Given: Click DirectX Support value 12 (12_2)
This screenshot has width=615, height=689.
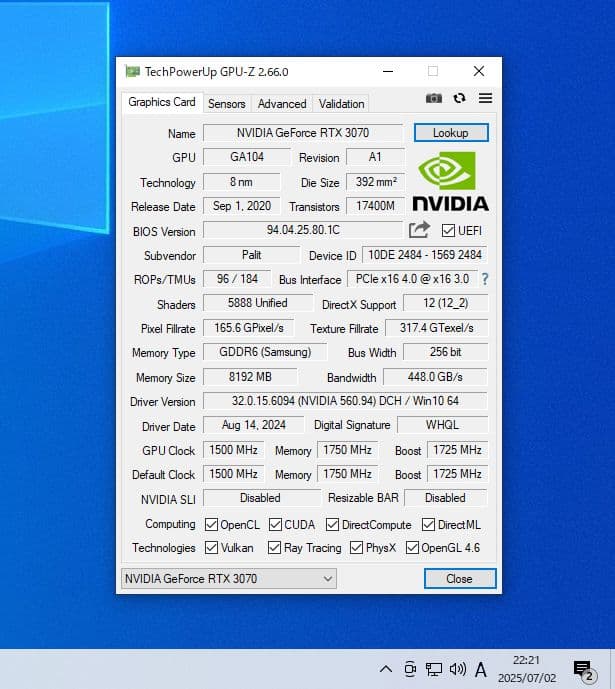Looking at the screenshot, I should [x=445, y=303].
